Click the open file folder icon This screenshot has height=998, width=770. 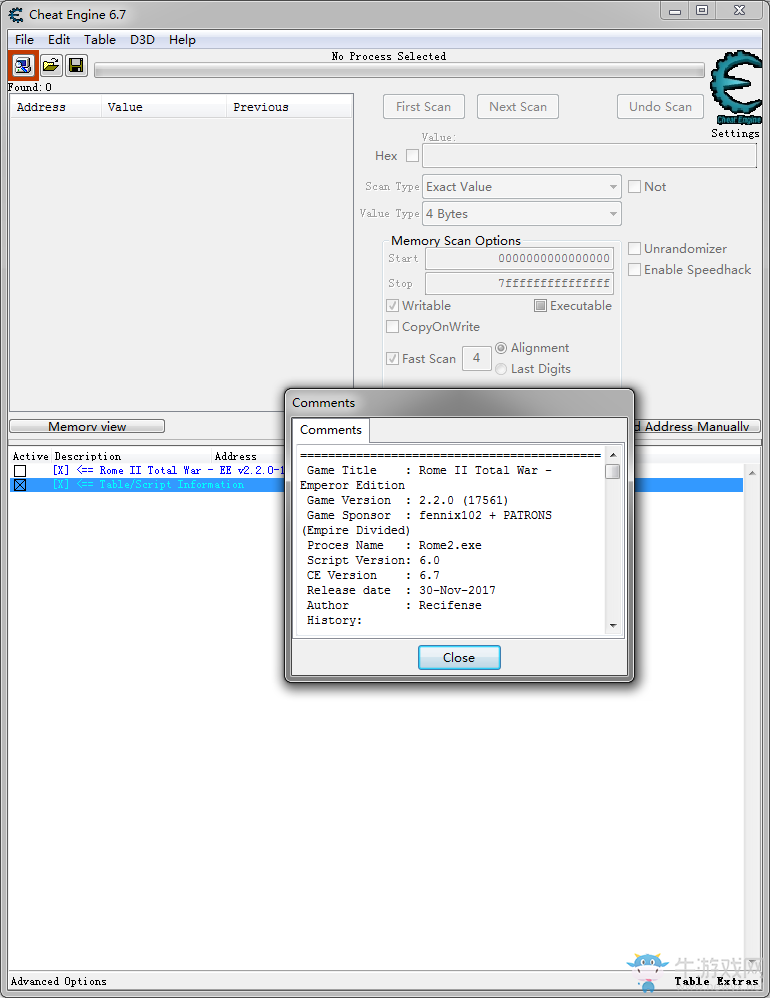(51, 65)
